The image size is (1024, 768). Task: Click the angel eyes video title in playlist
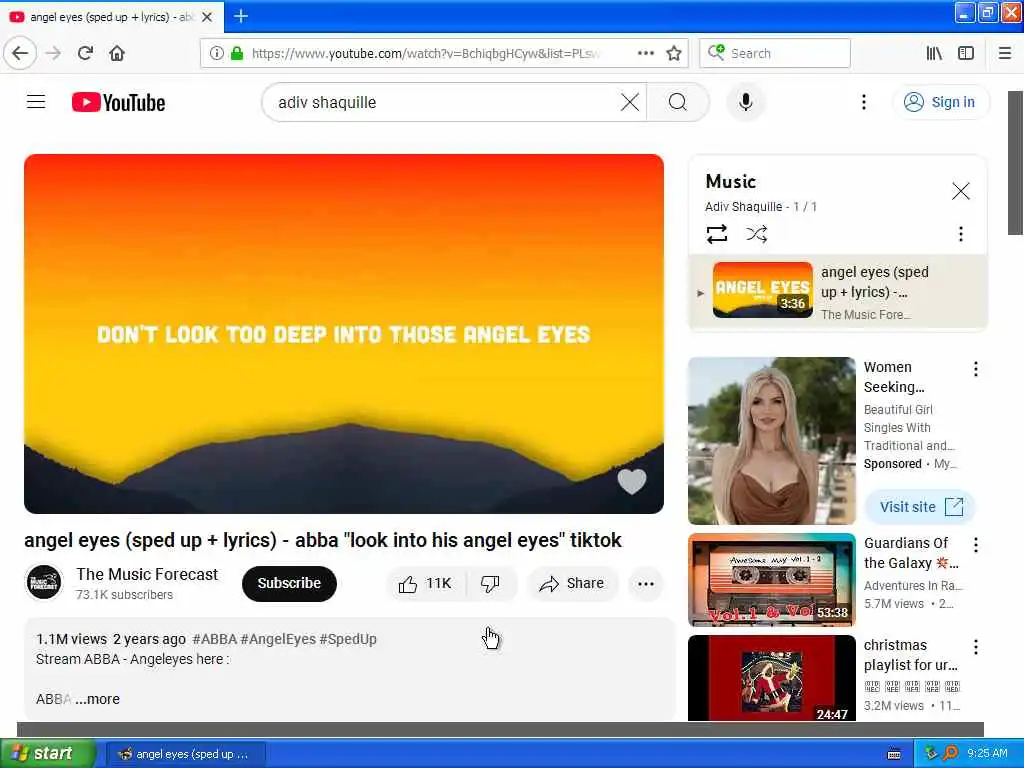(874, 282)
